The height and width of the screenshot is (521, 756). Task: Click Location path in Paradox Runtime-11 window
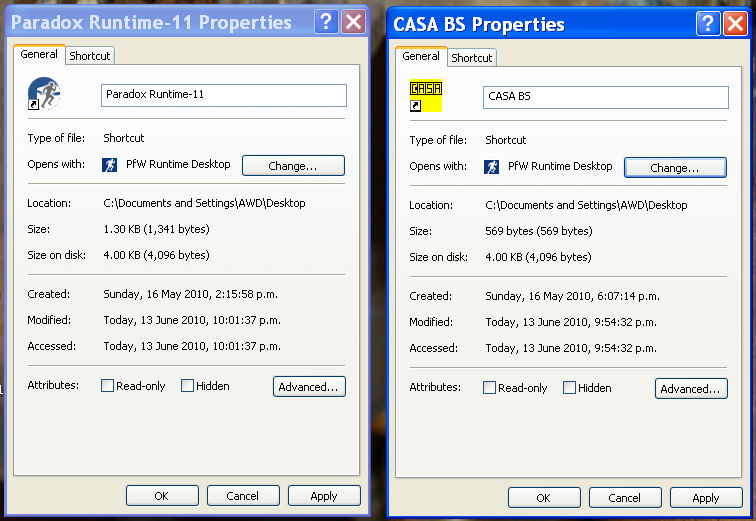tap(204, 203)
